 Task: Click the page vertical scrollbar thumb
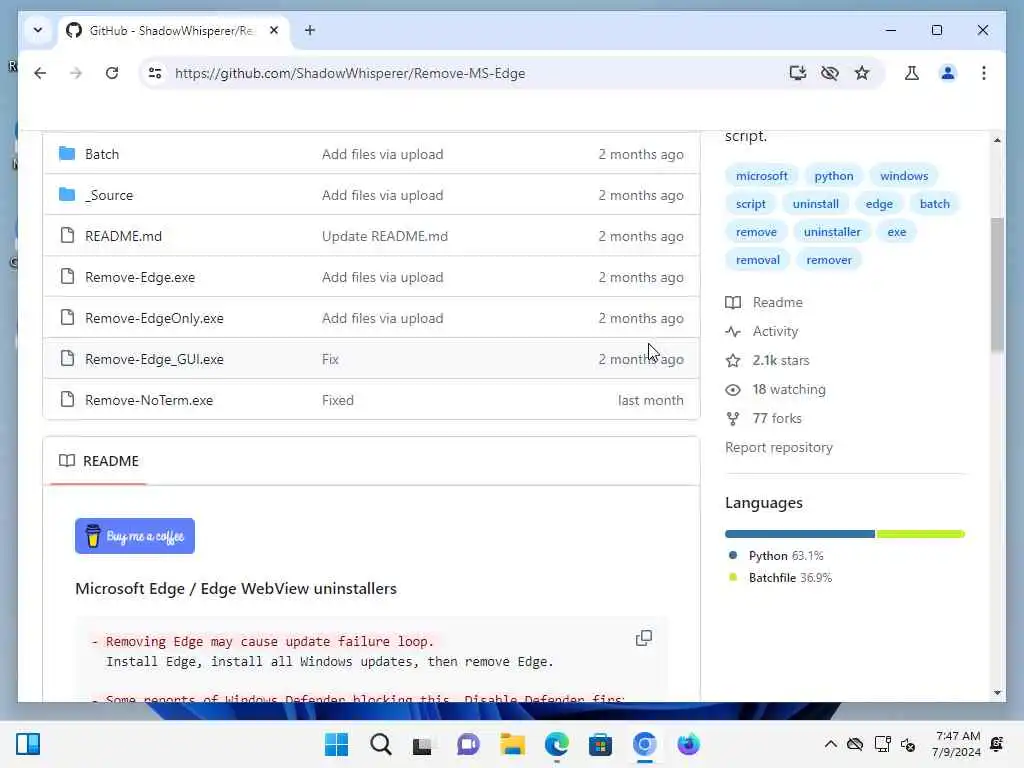point(997,285)
